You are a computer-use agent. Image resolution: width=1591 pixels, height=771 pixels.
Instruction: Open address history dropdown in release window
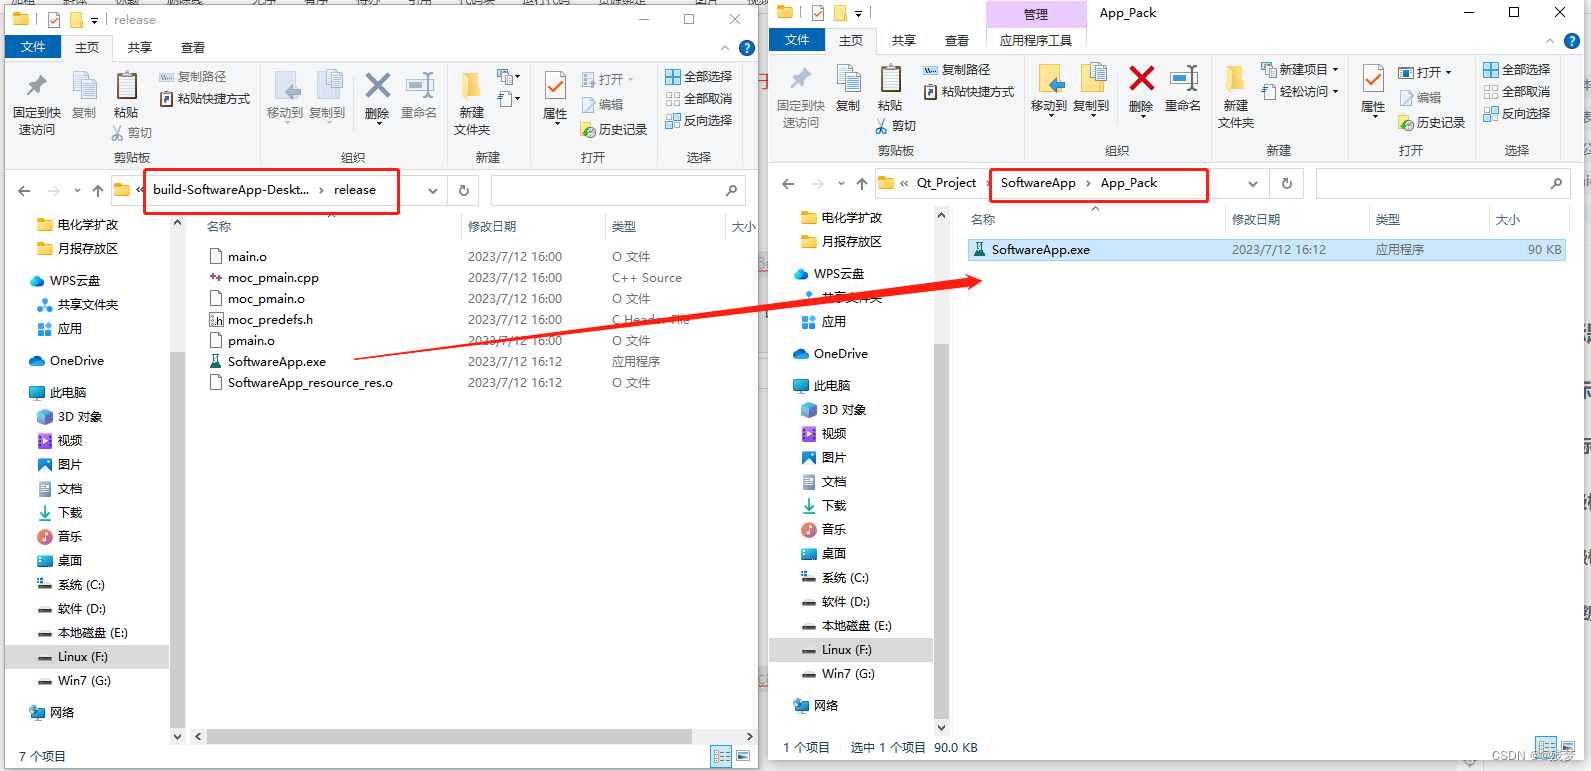[x=433, y=190]
